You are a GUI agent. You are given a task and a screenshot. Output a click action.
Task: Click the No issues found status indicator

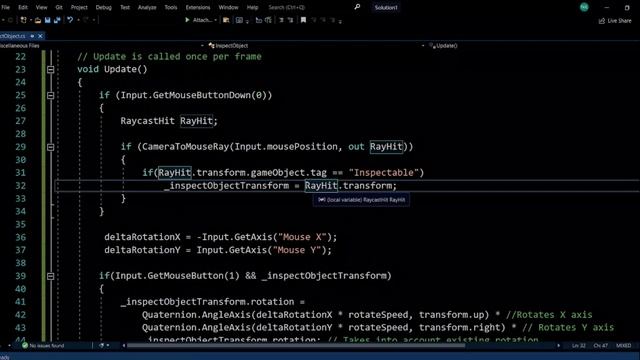point(43,346)
